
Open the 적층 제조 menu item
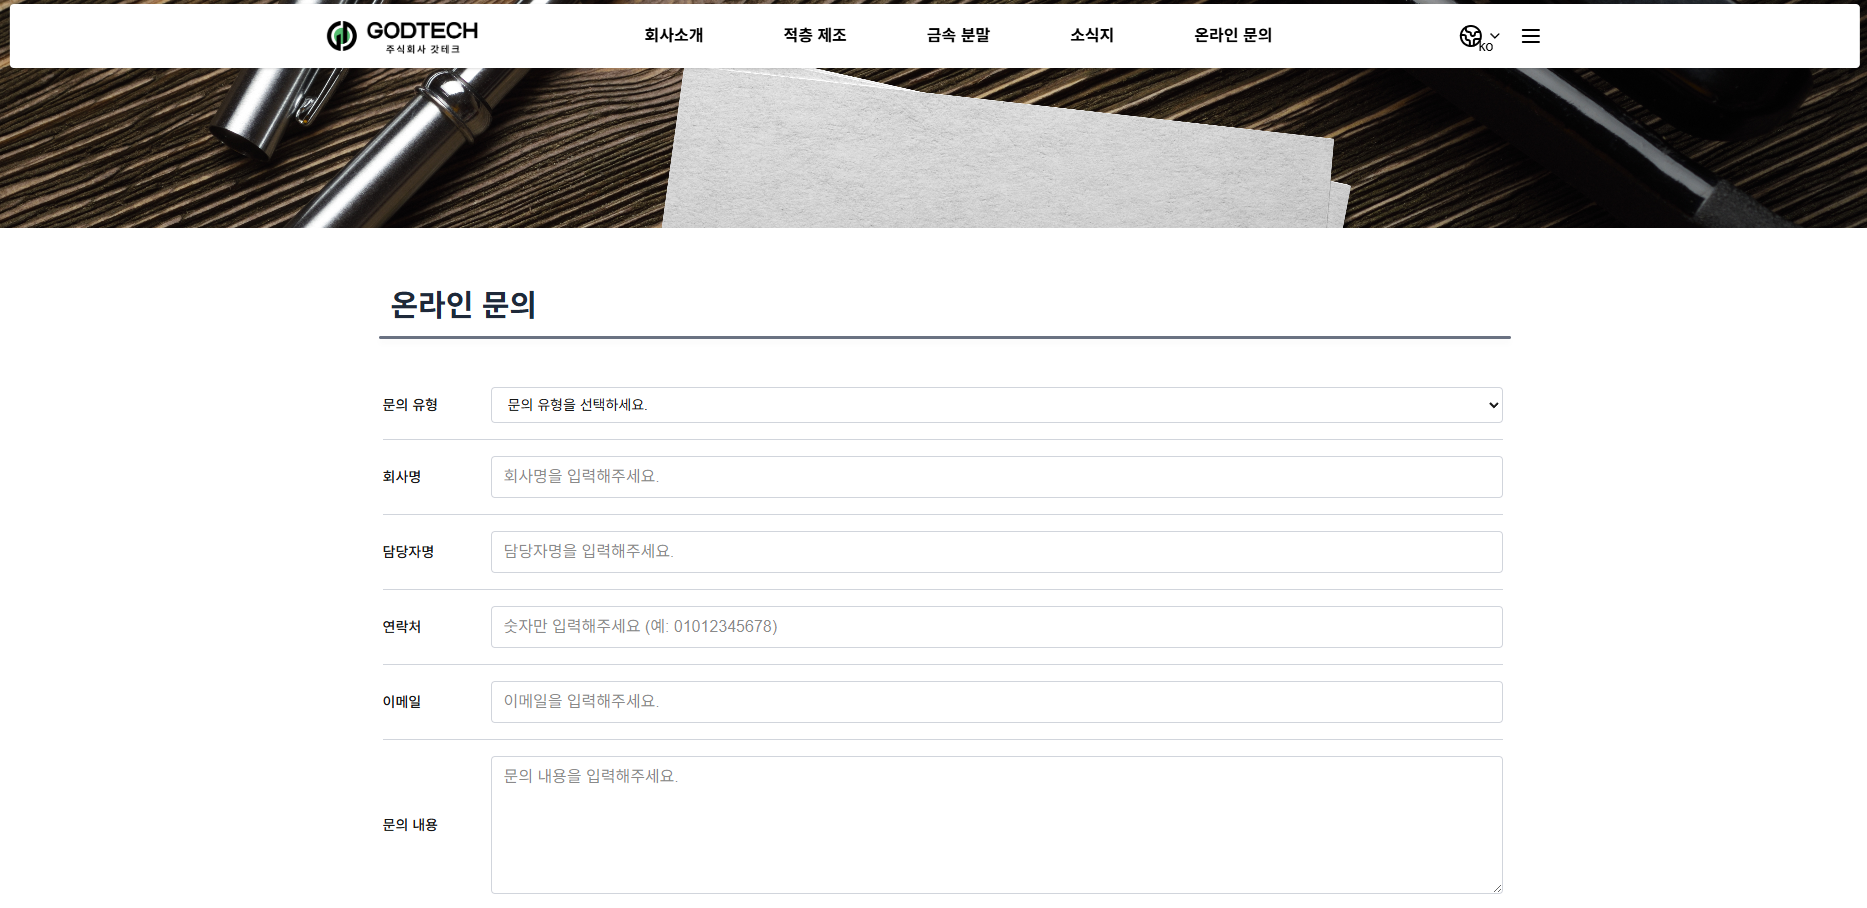click(814, 35)
